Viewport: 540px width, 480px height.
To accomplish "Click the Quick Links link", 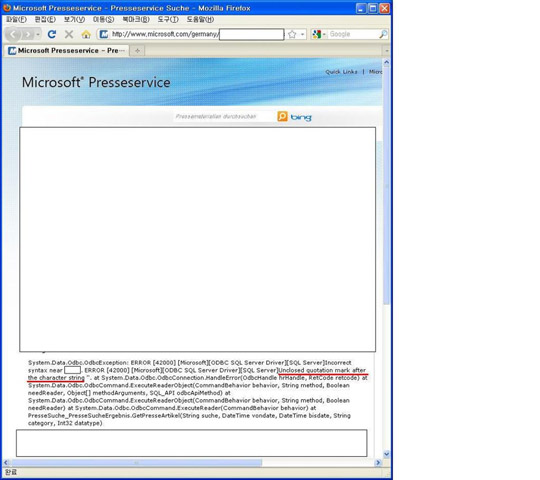I will (x=341, y=72).
